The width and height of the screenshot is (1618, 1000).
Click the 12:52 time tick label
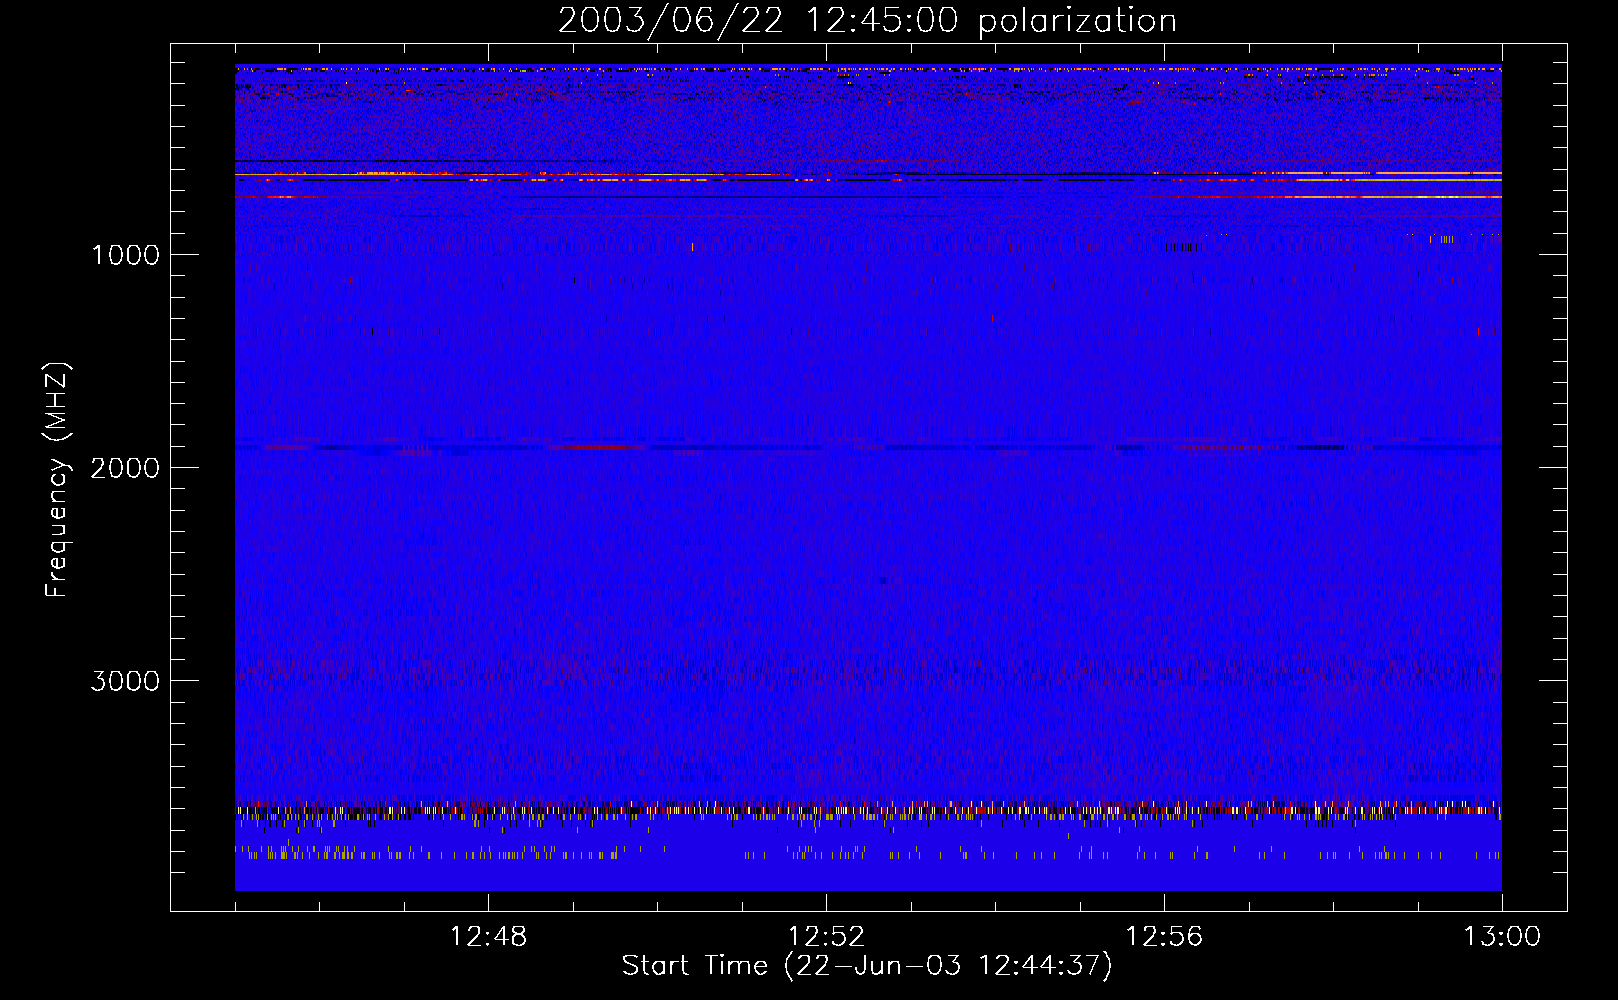coord(826,937)
